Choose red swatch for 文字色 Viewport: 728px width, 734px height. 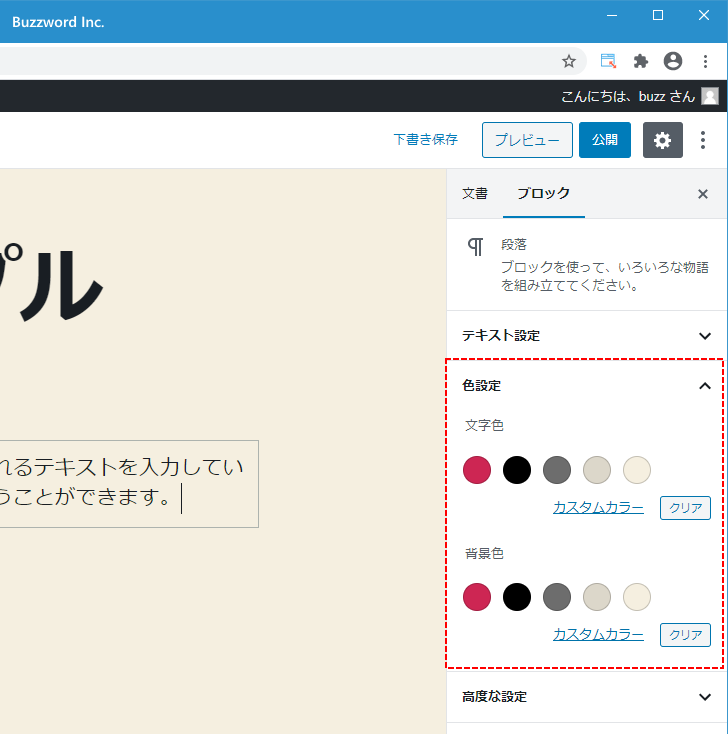(477, 470)
